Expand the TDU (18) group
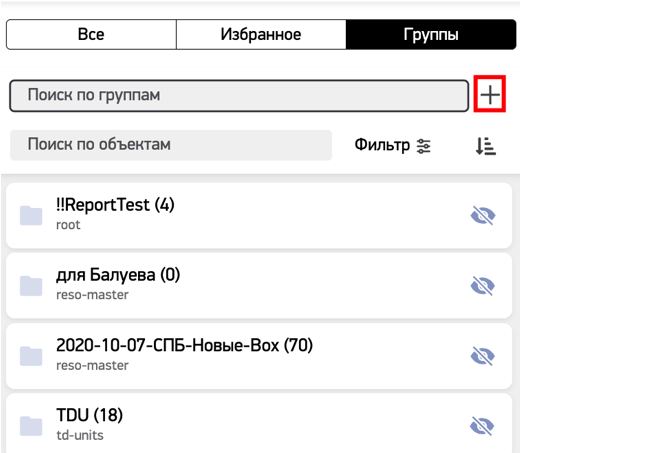Viewport: 646px width, 453px height. coord(89,416)
